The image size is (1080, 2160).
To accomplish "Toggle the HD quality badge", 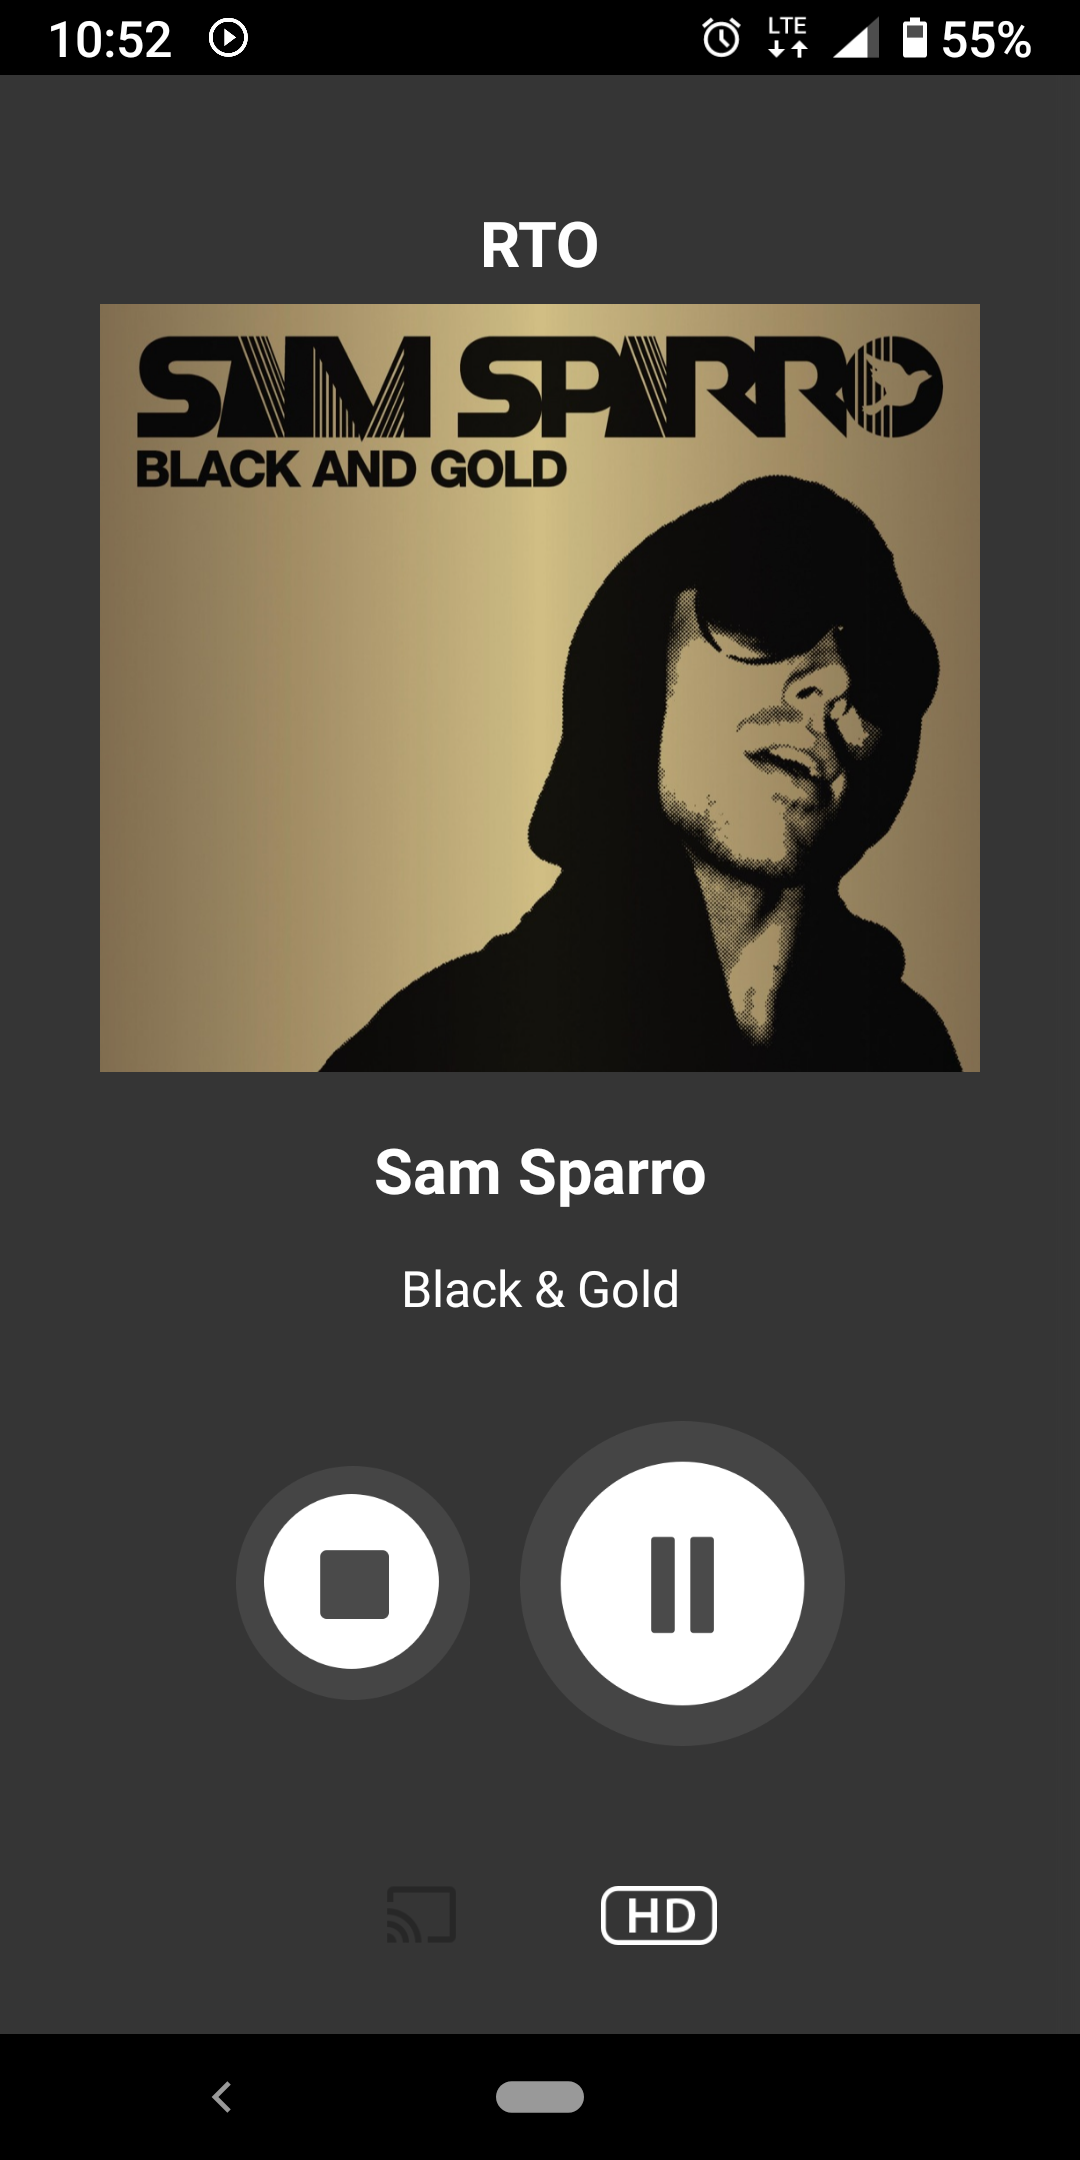I will [659, 1915].
